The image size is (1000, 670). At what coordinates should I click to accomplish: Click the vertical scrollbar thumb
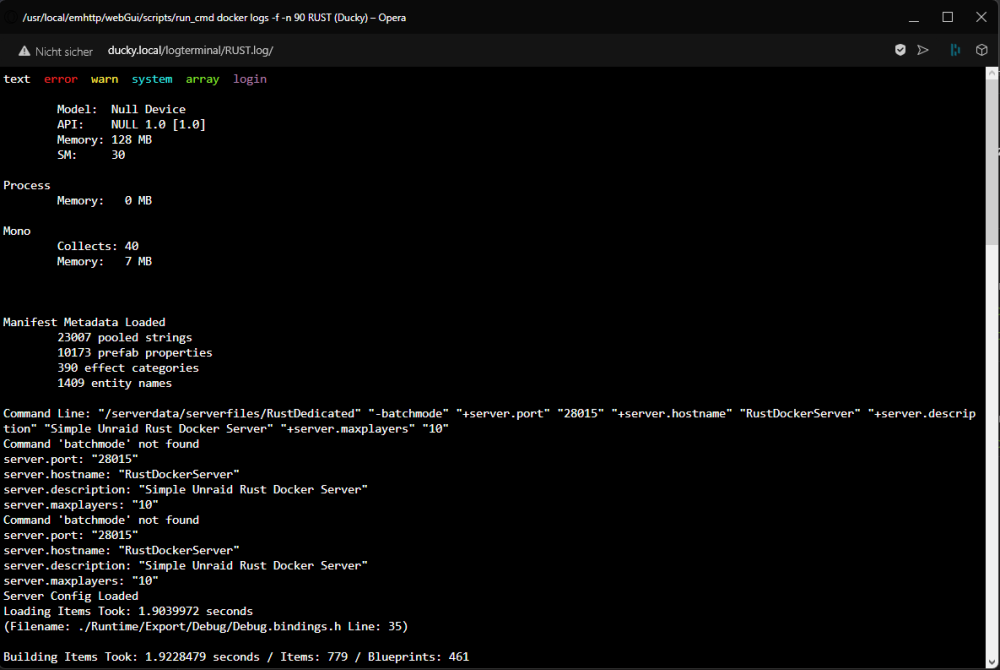(x=992, y=162)
